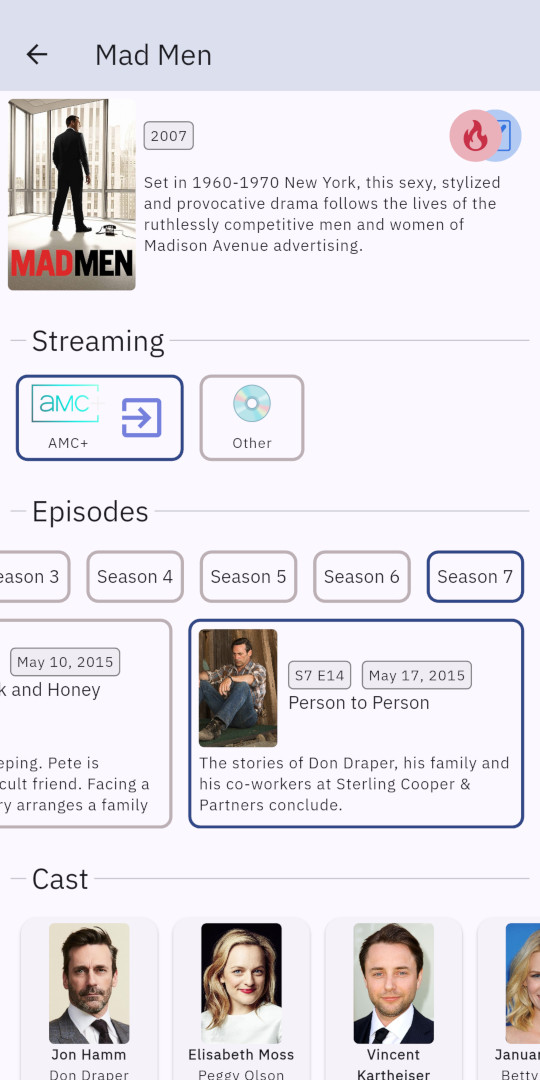Open the Person to Person episode title

click(x=359, y=703)
